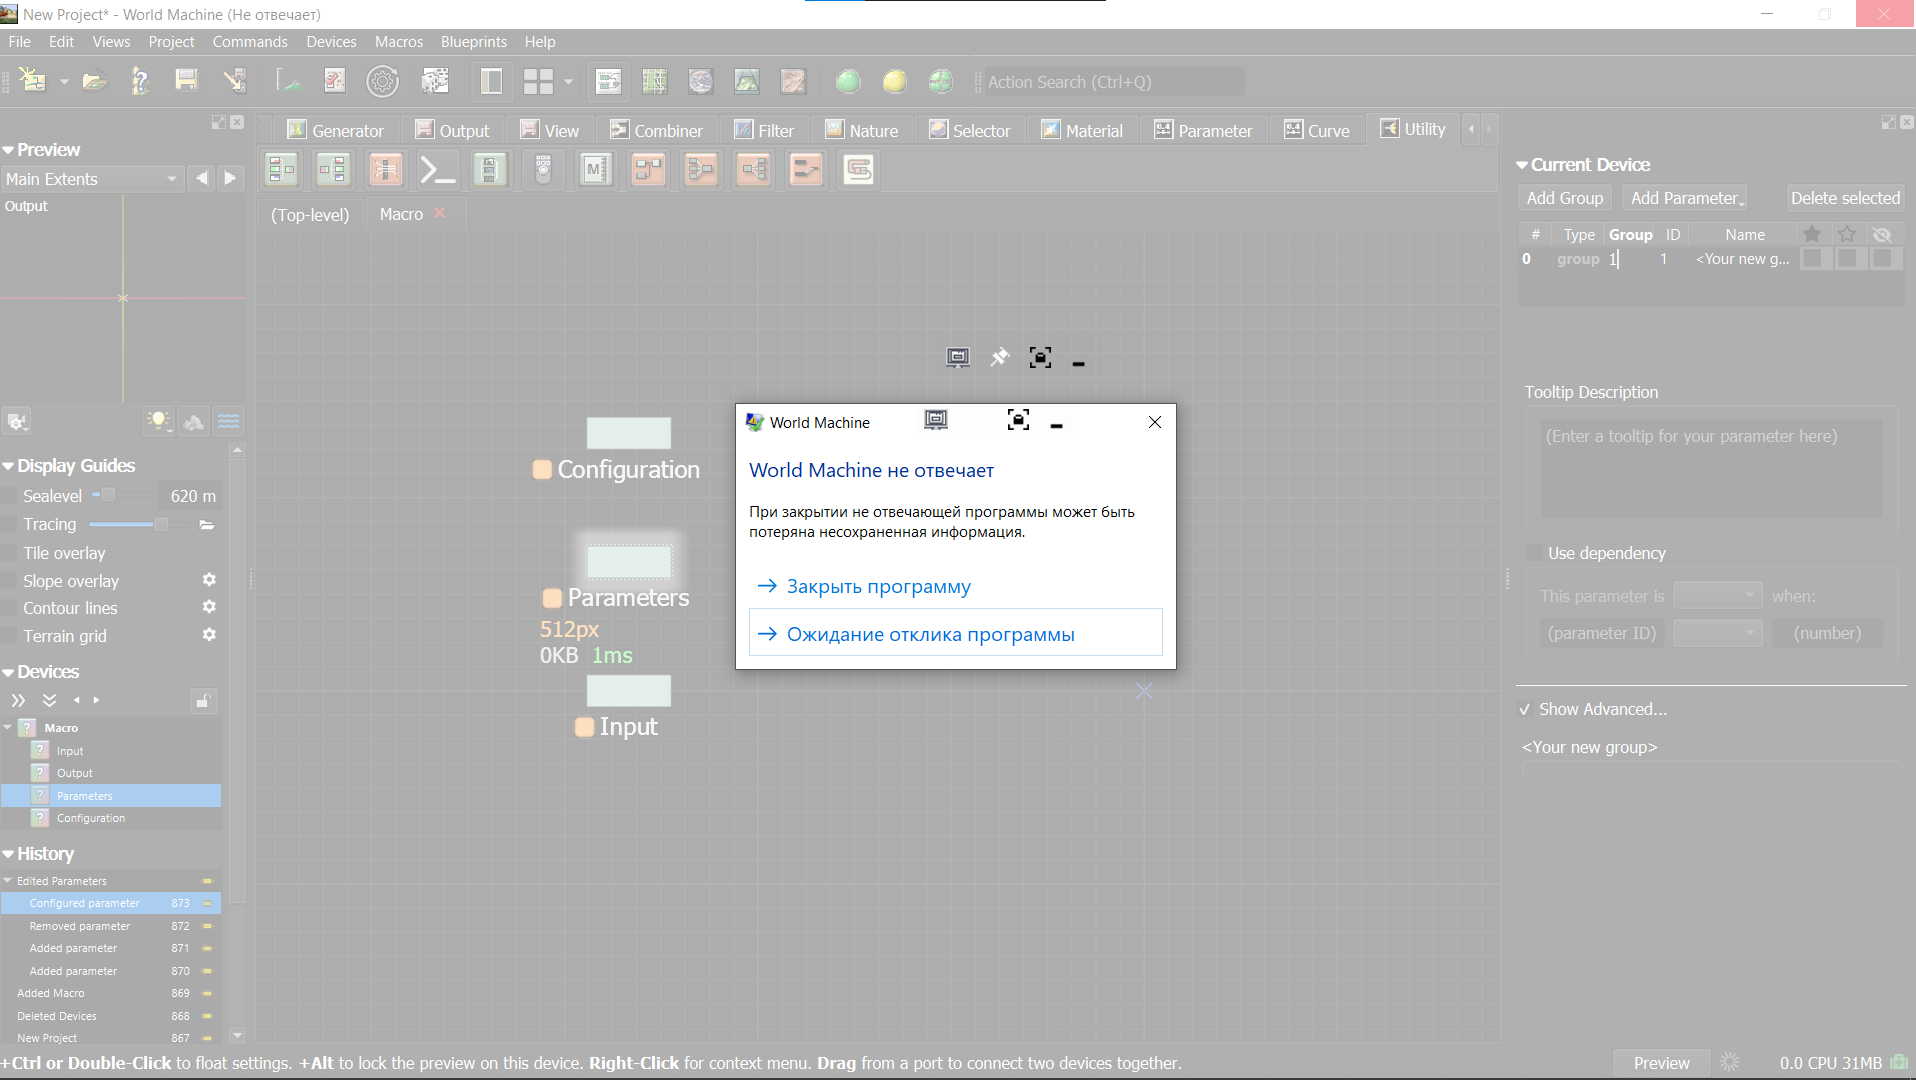Screen dimensions: 1916x1080
Task: Click the console prompt device icon
Action: click(x=437, y=170)
